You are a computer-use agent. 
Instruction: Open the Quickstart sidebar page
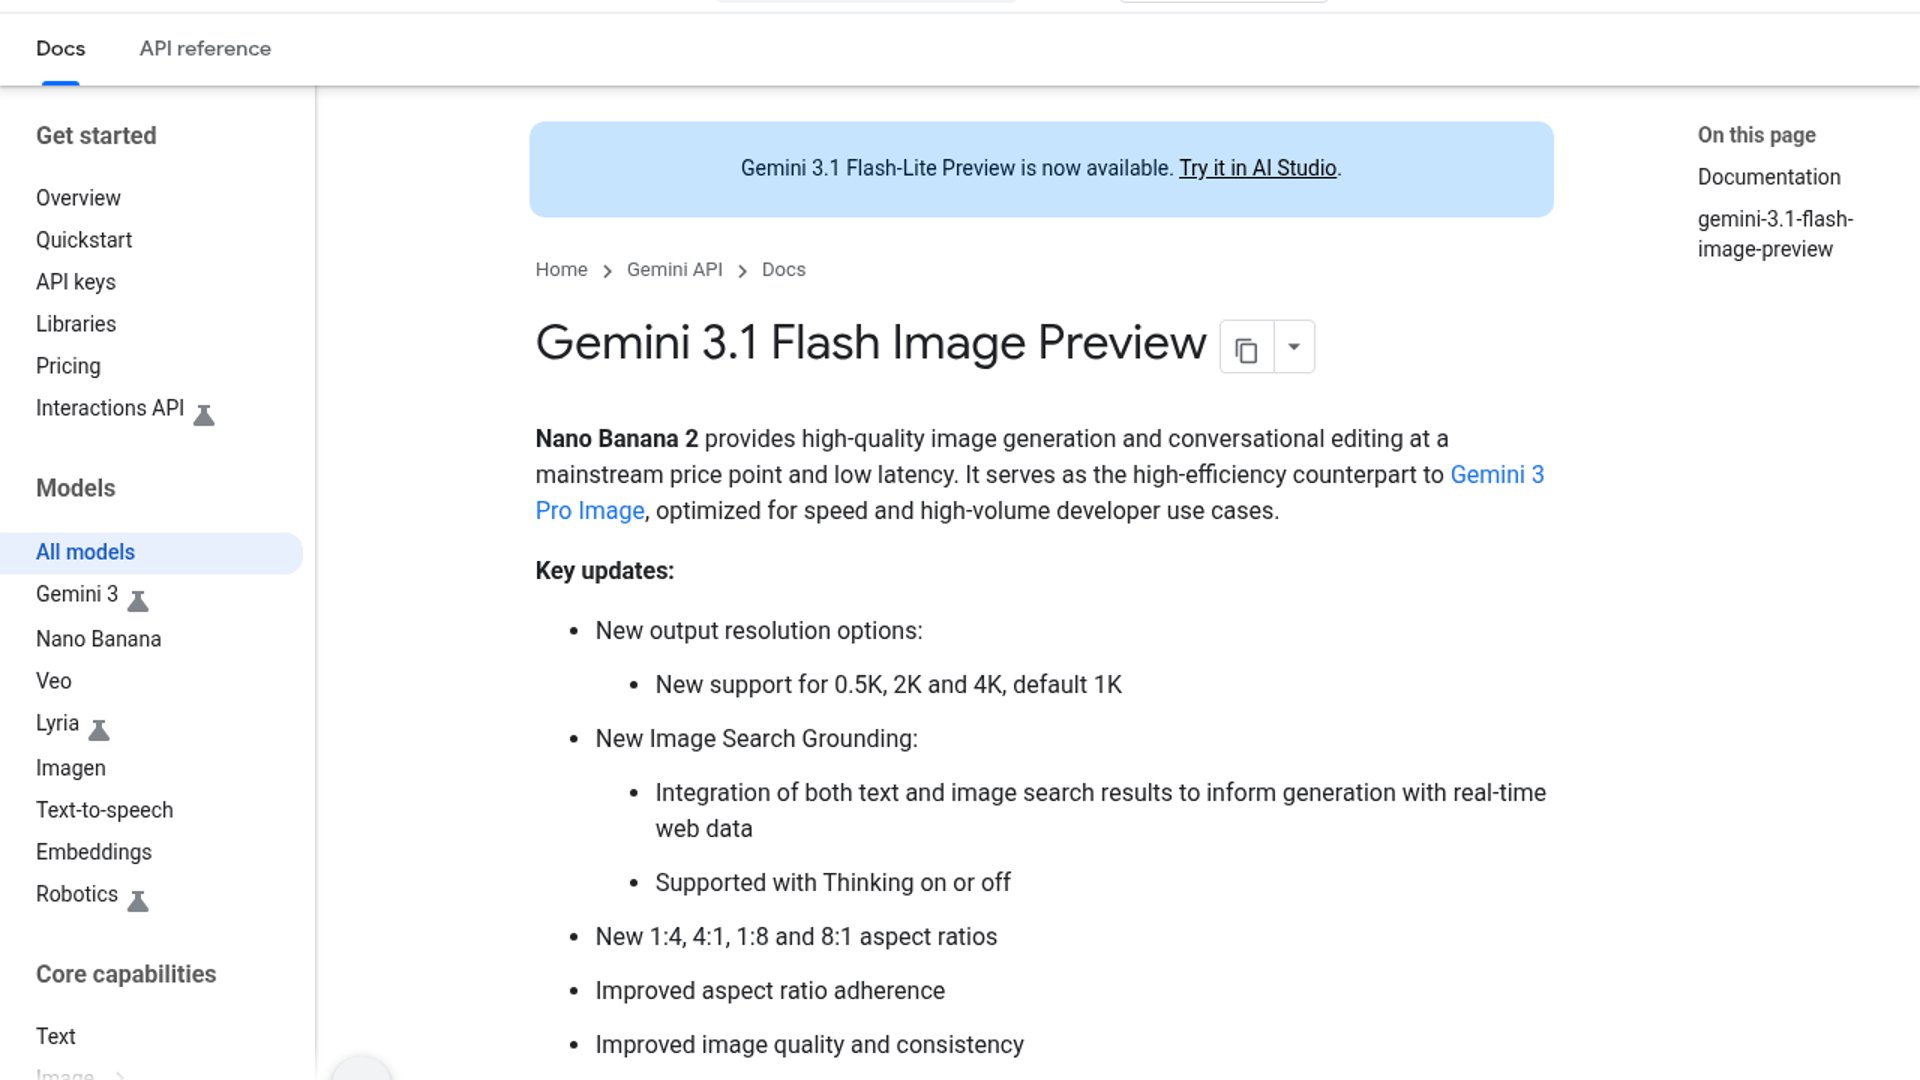coord(84,240)
